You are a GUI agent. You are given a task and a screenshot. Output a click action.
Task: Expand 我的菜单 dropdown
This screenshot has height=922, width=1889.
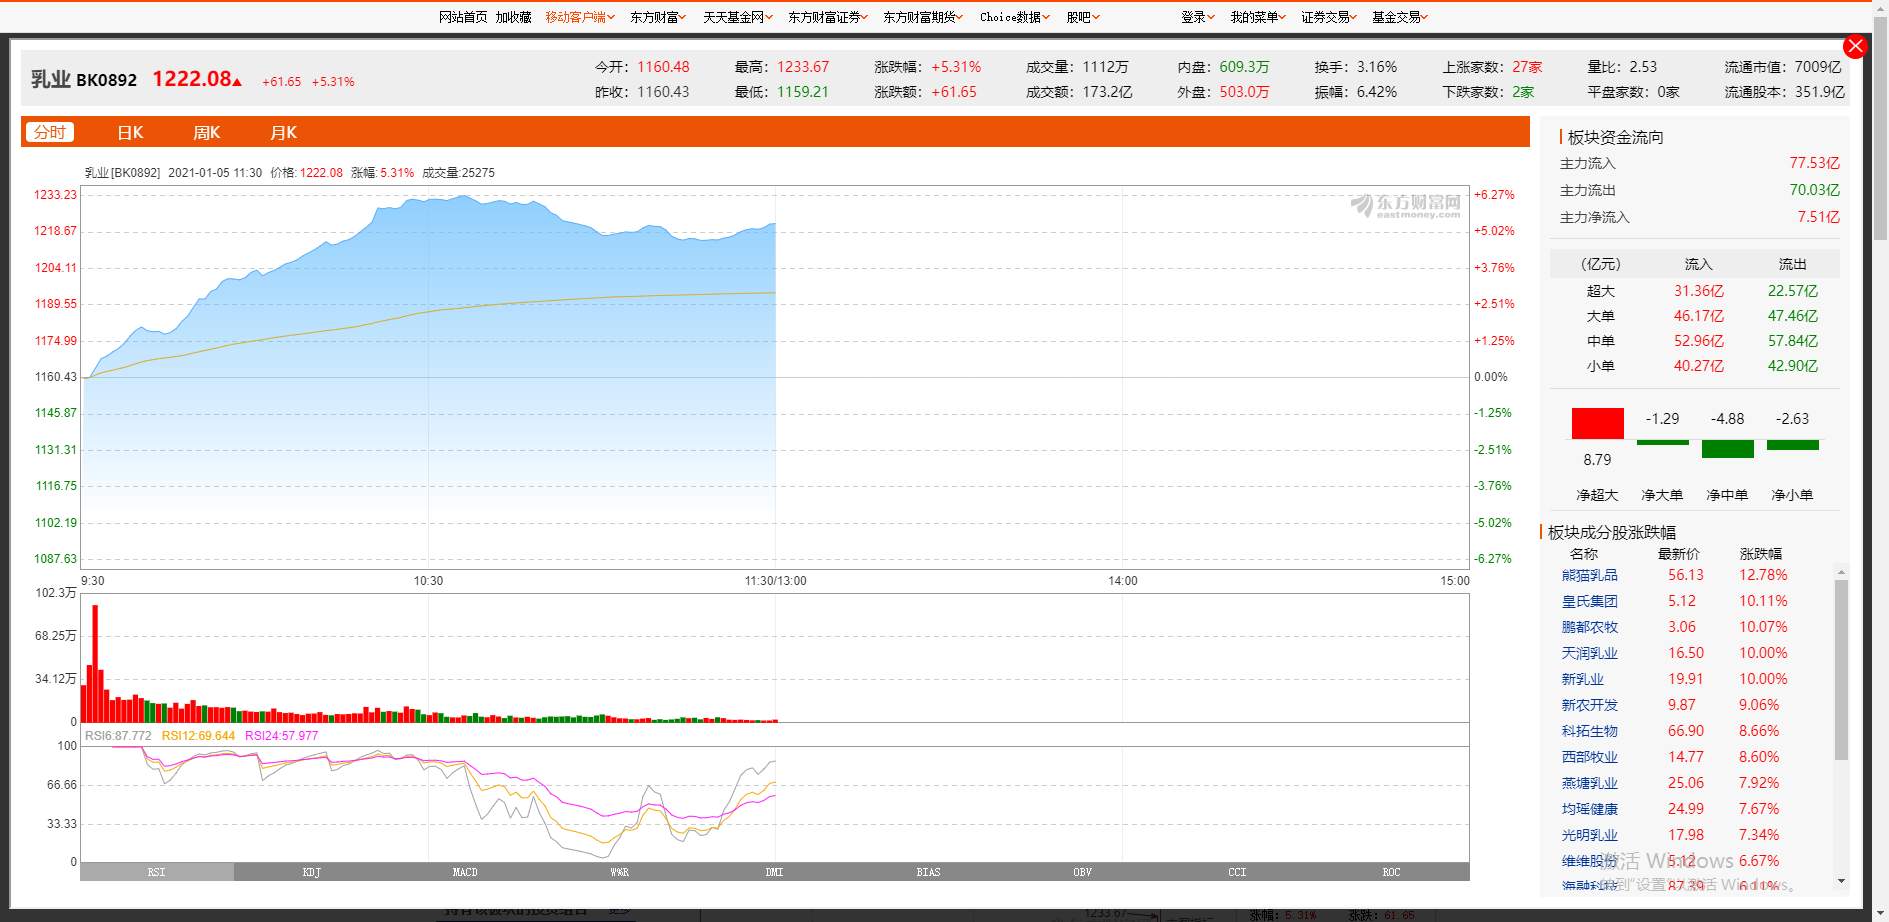click(x=1258, y=17)
